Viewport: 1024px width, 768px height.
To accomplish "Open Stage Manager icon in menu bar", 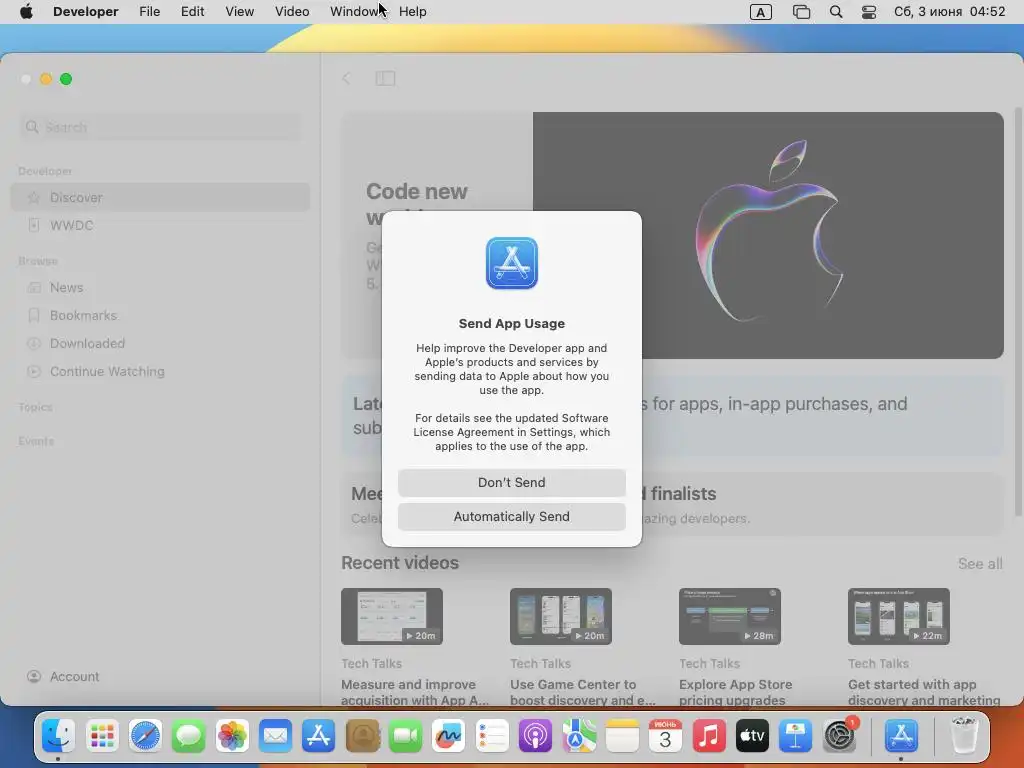I will (801, 12).
